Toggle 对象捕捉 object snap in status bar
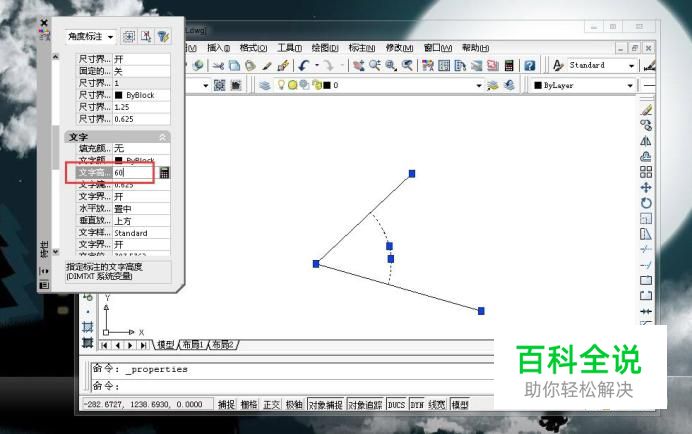The width and height of the screenshot is (692, 434). [x=326, y=404]
